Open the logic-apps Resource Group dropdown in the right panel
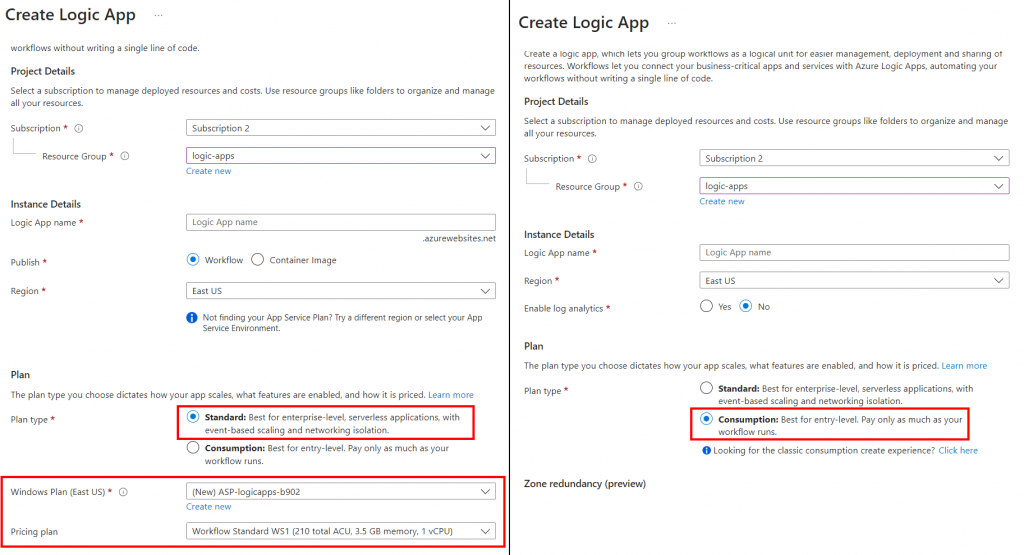This screenshot has height=555, width=1024. (x=854, y=186)
